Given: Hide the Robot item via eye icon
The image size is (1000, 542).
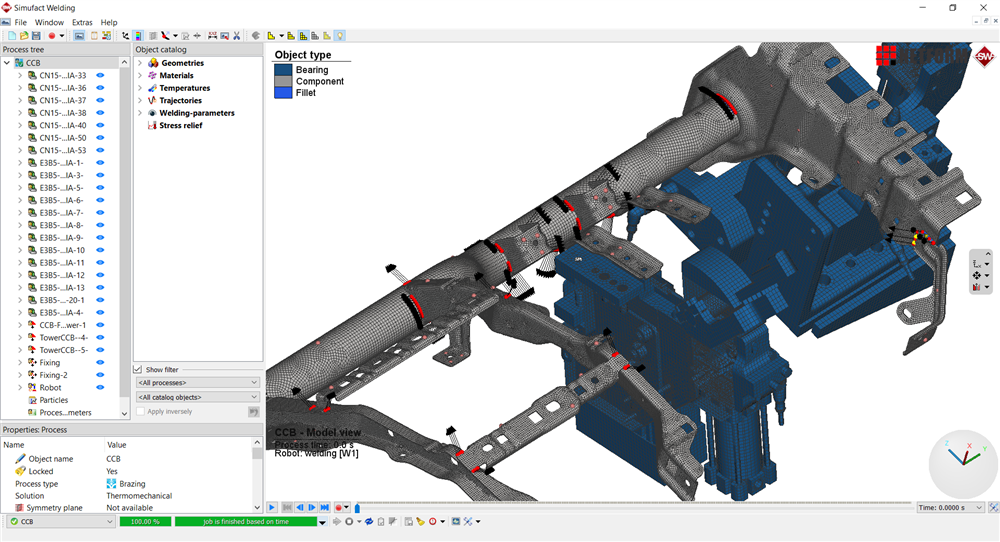Looking at the screenshot, I should (100, 387).
